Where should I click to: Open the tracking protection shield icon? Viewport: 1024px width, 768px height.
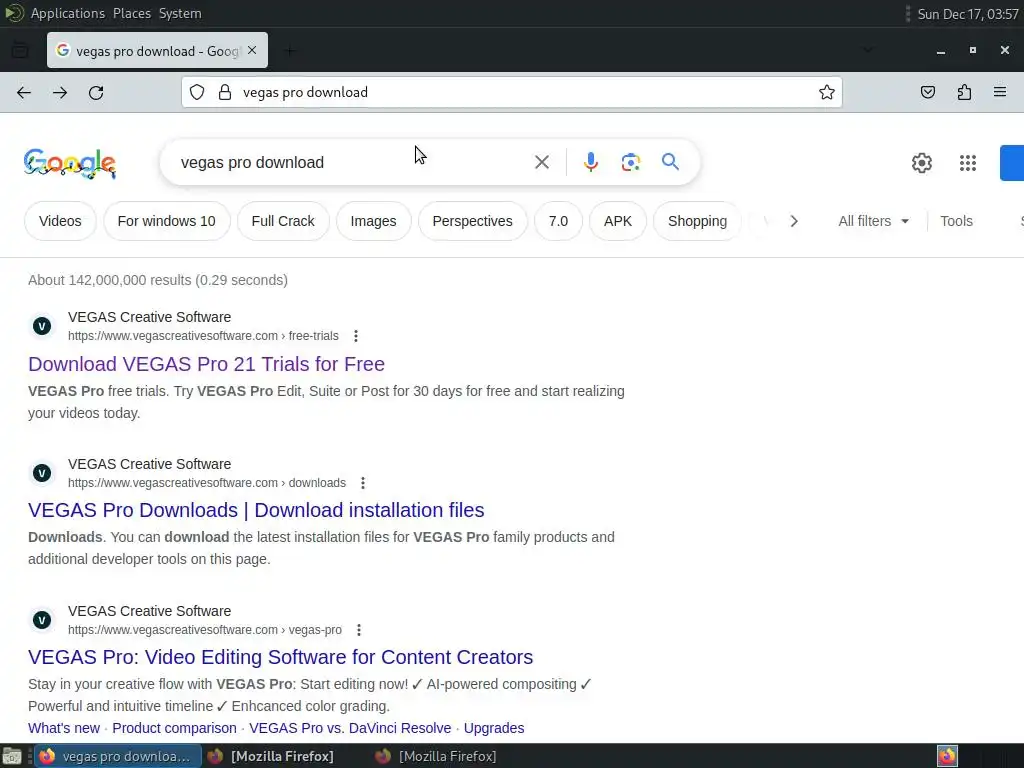[x=197, y=92]
